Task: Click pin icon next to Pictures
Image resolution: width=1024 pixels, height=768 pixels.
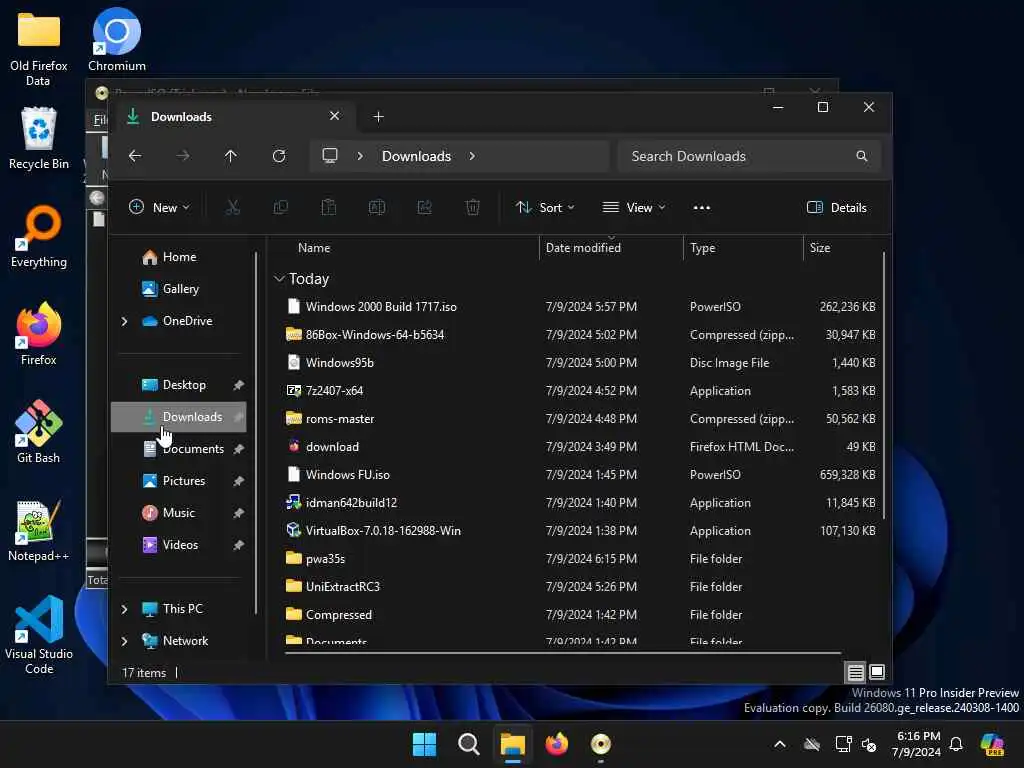Action: [239, 481]
